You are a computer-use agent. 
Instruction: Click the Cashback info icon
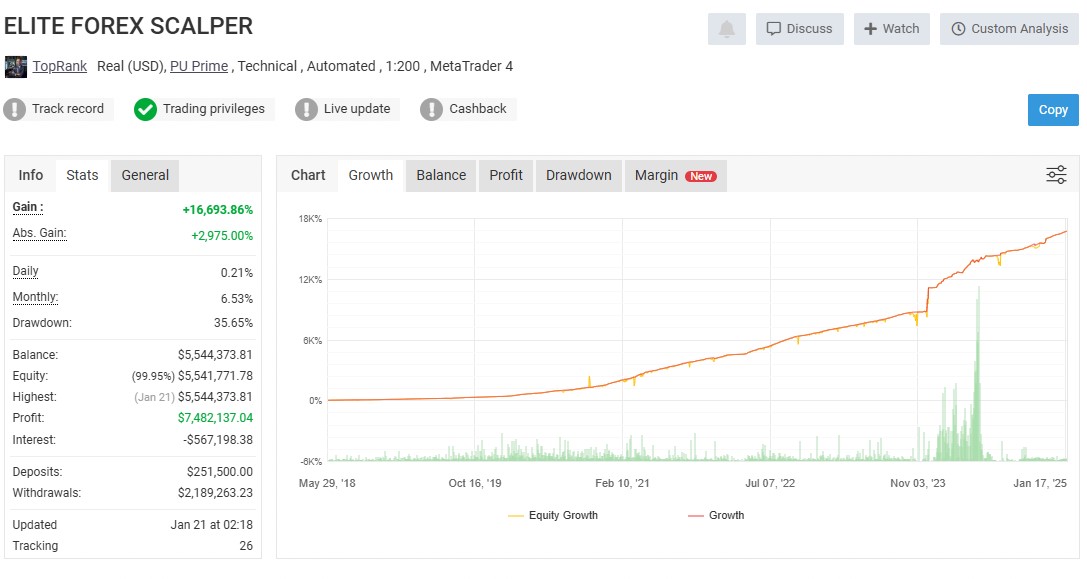coord(432,109)
